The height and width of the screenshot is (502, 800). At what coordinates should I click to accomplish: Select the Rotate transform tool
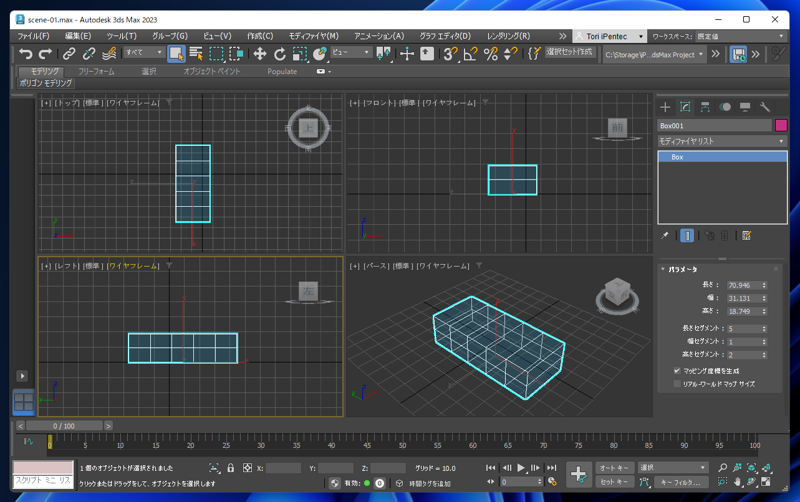coord(279,54)
